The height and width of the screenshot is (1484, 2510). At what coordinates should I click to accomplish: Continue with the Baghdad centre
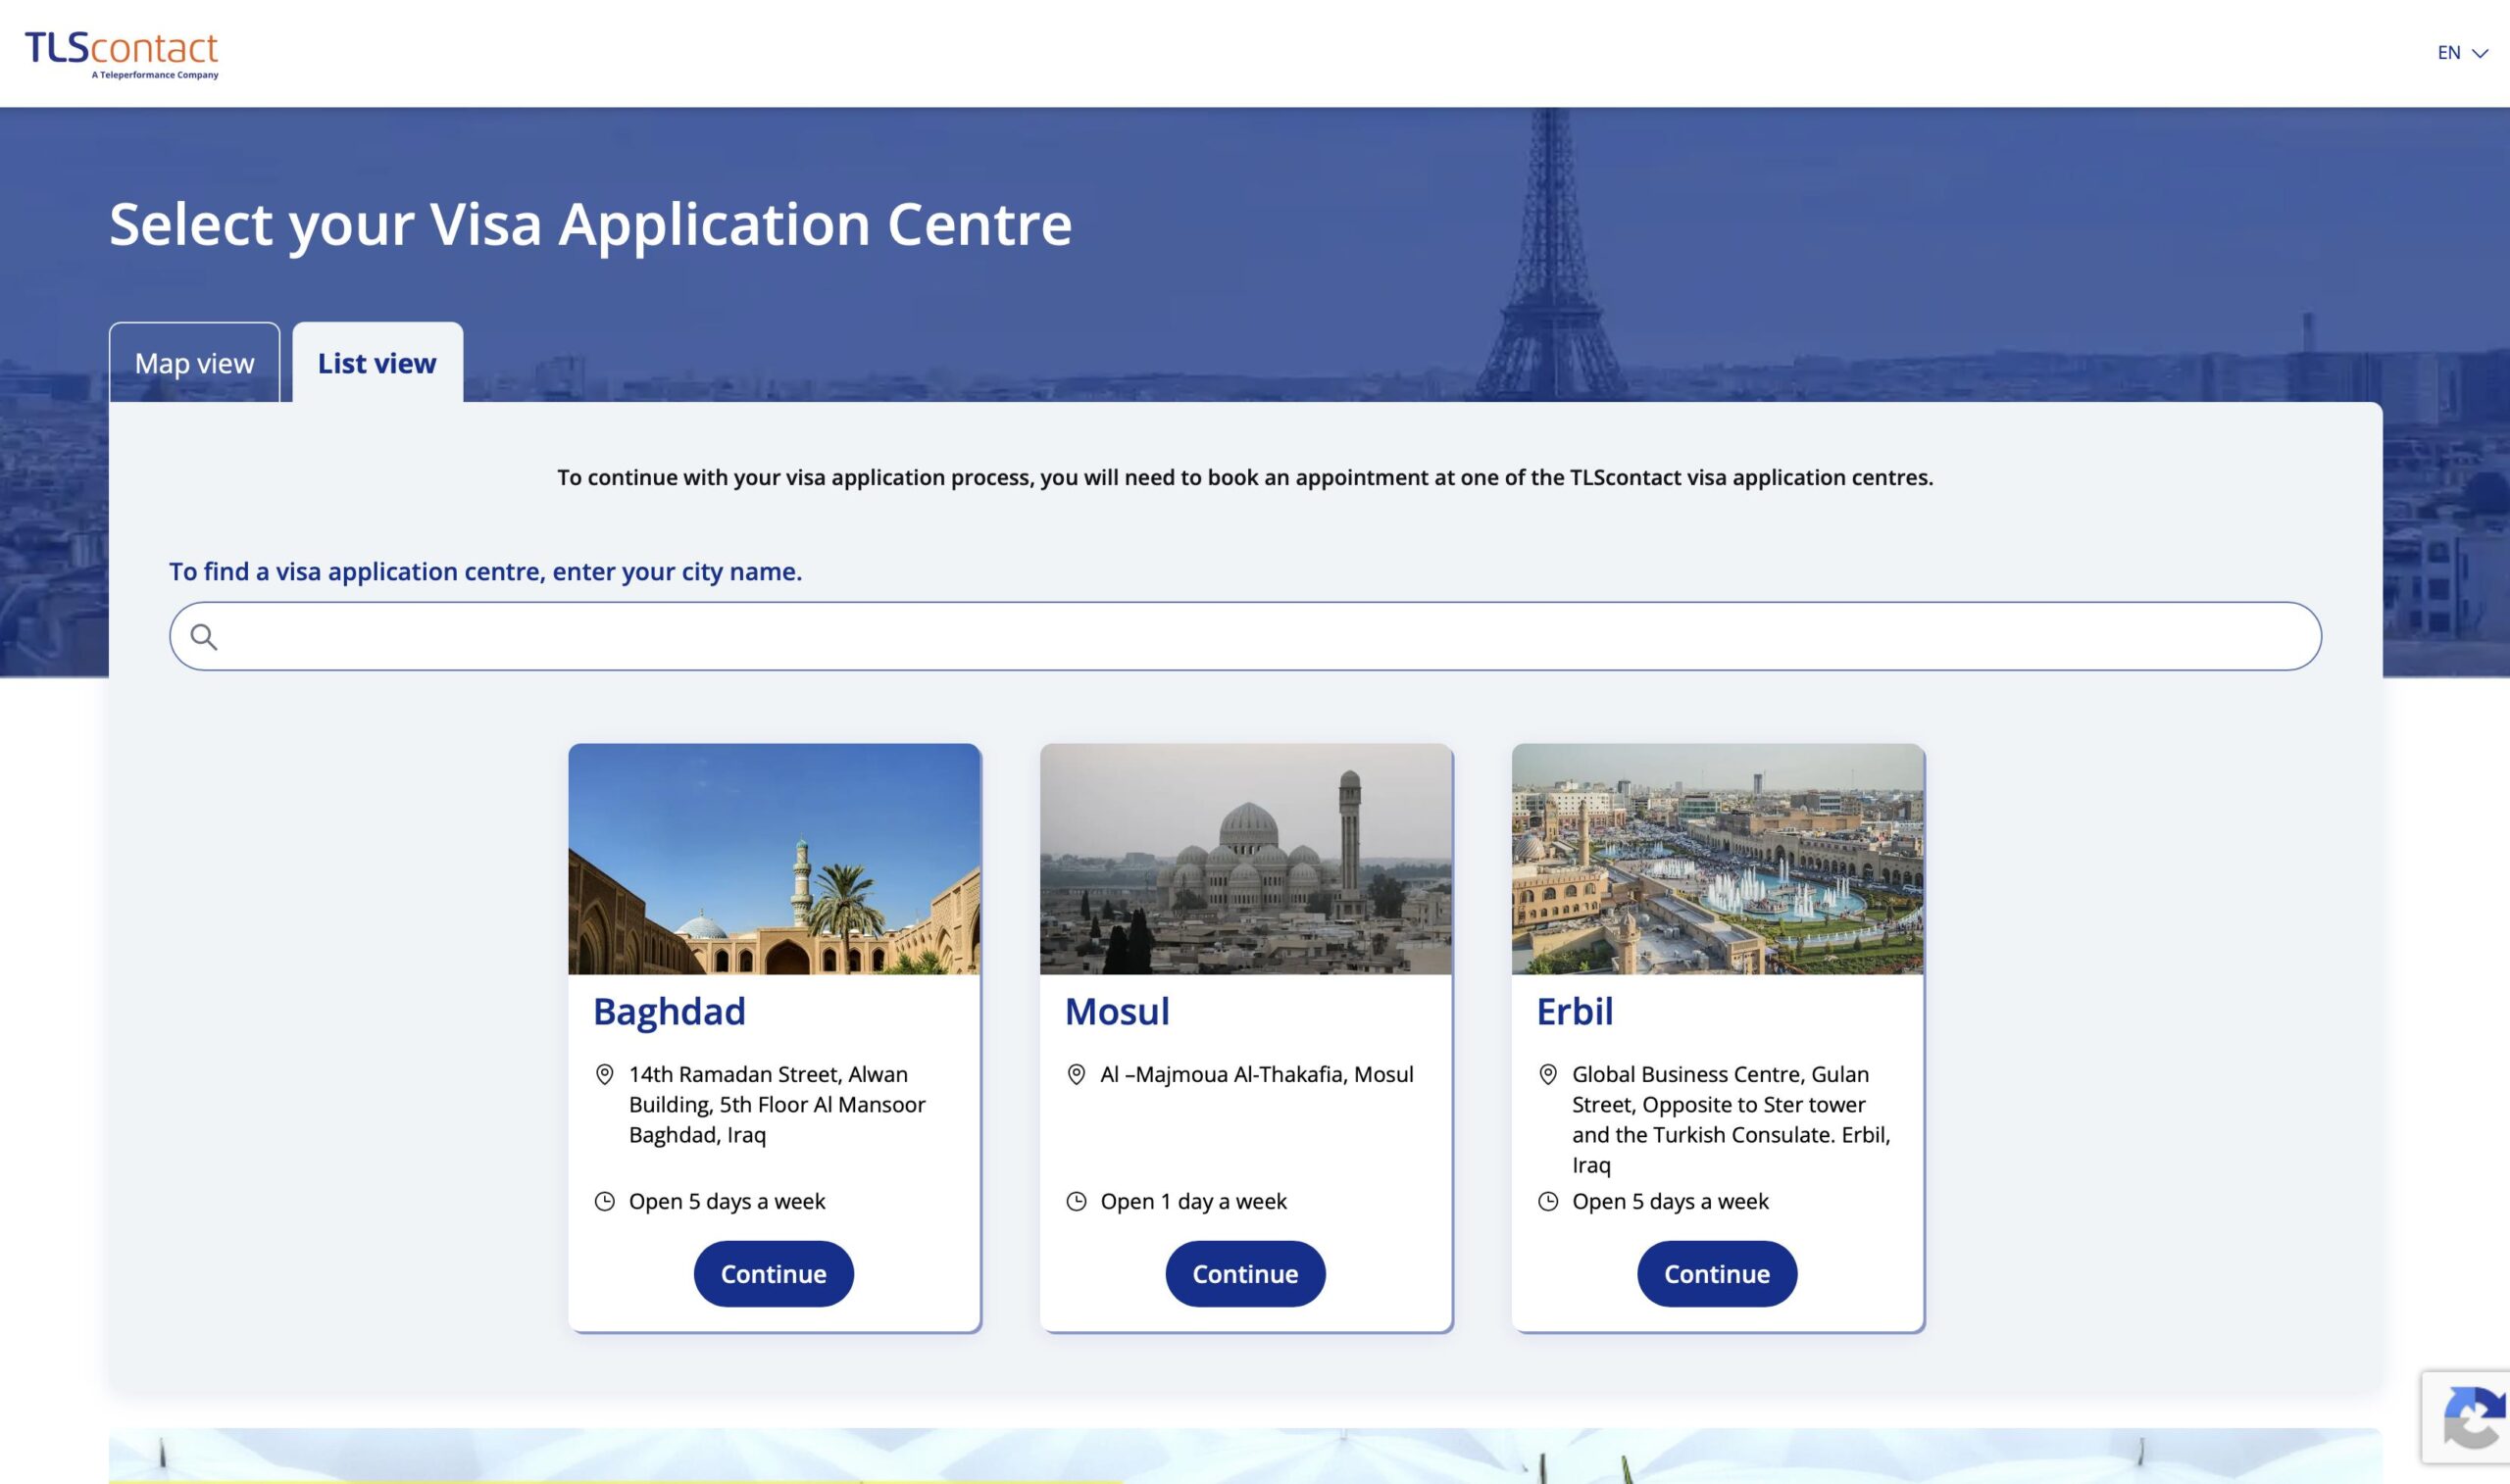[774, 1274]
